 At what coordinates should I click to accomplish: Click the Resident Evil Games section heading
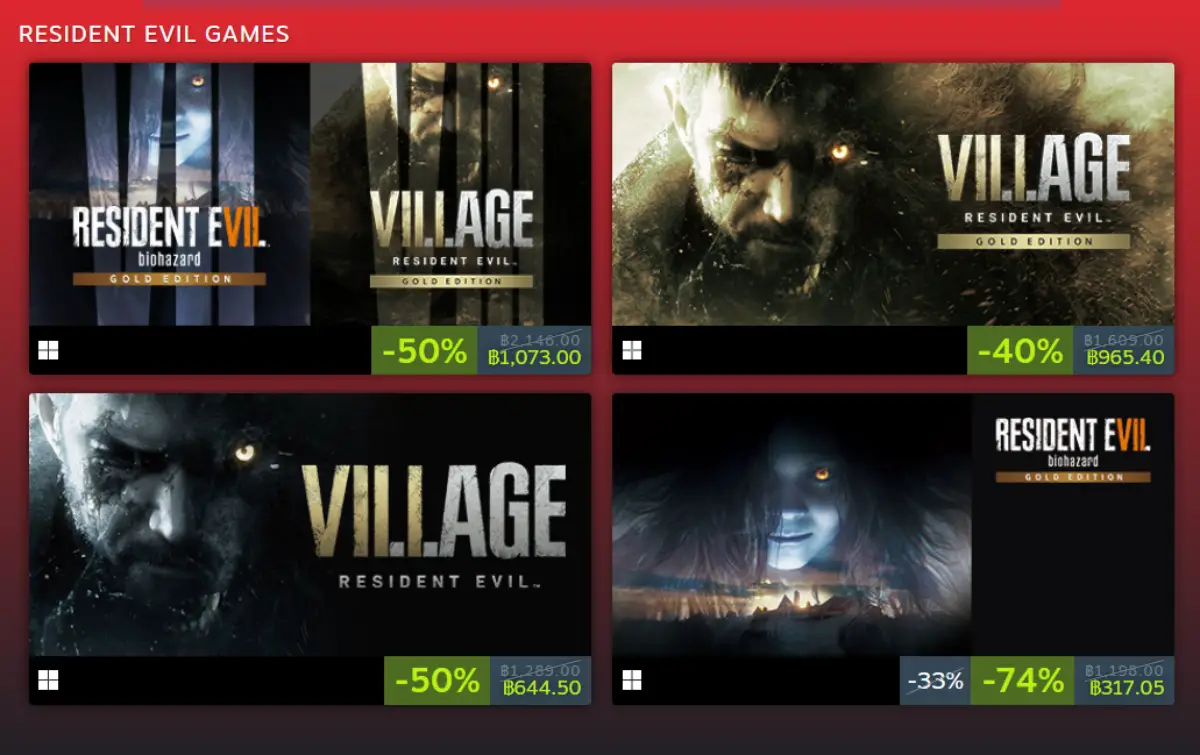154,34
